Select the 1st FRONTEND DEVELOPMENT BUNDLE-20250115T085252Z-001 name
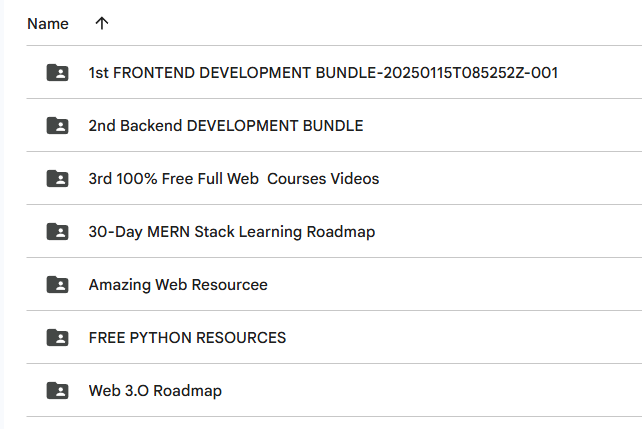Screen dimensions: 642x429 323,73
